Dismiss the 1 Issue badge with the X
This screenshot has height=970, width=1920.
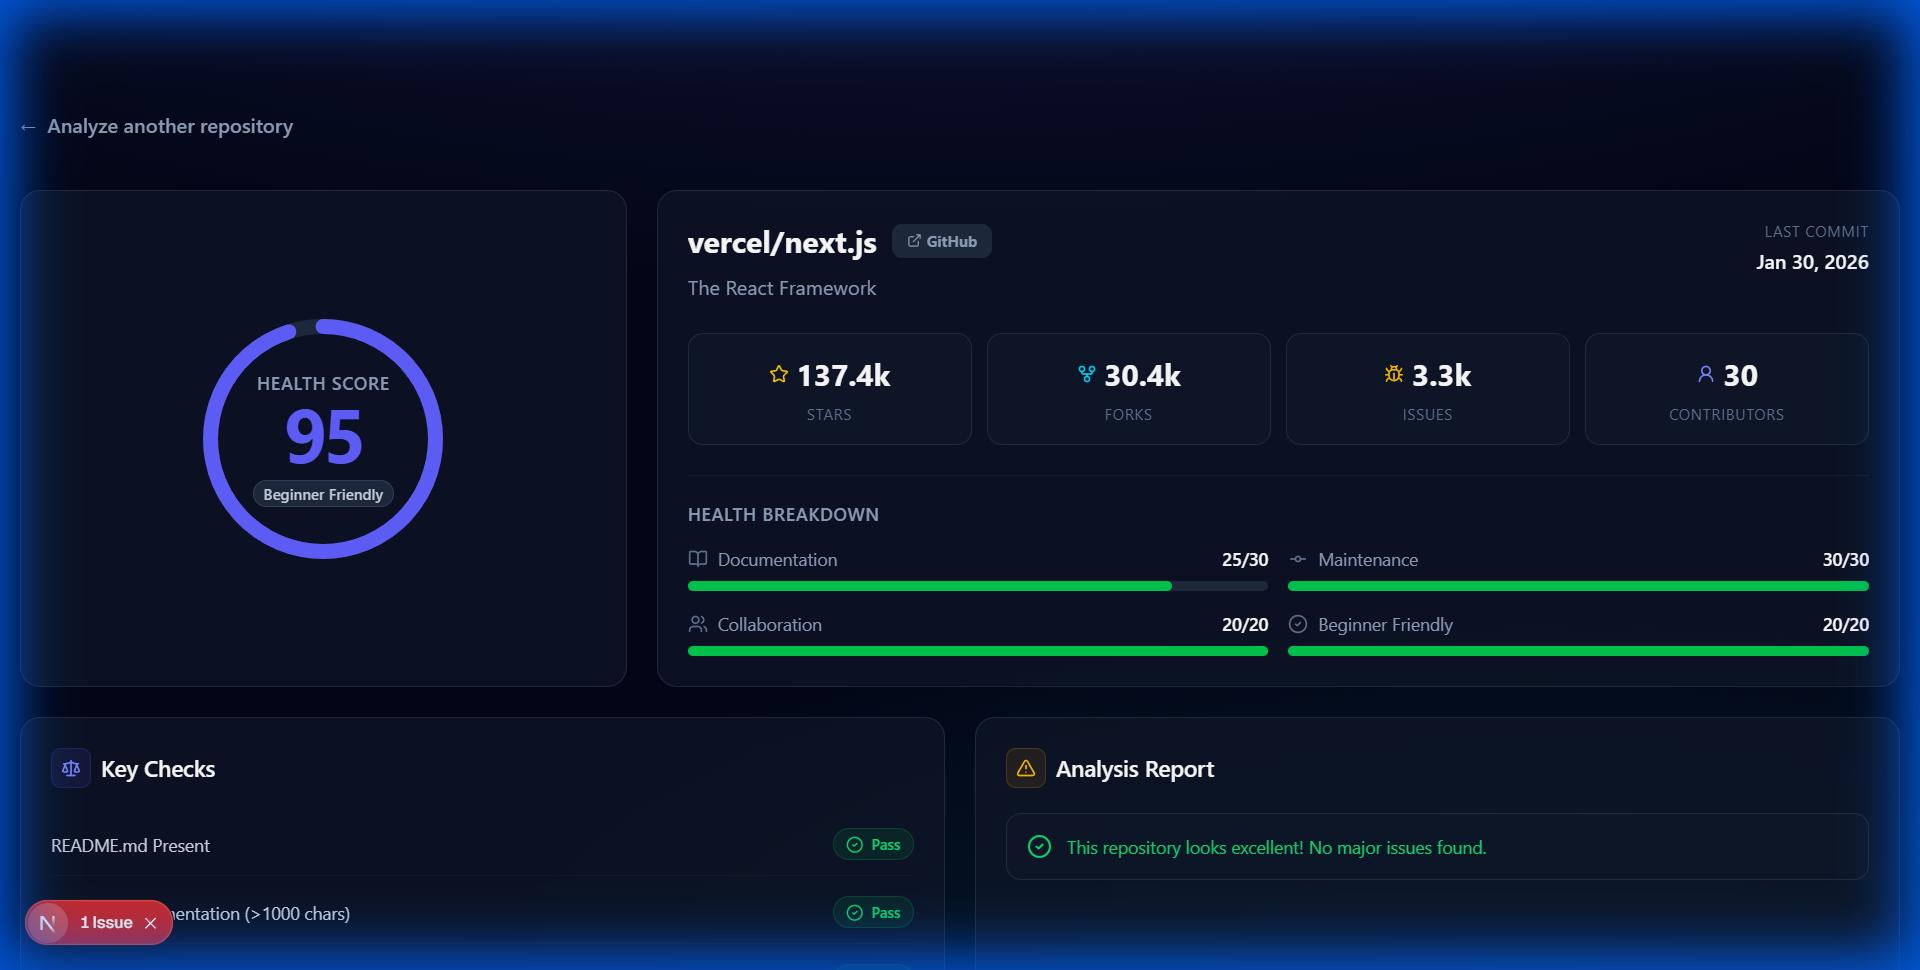point(150,923)
